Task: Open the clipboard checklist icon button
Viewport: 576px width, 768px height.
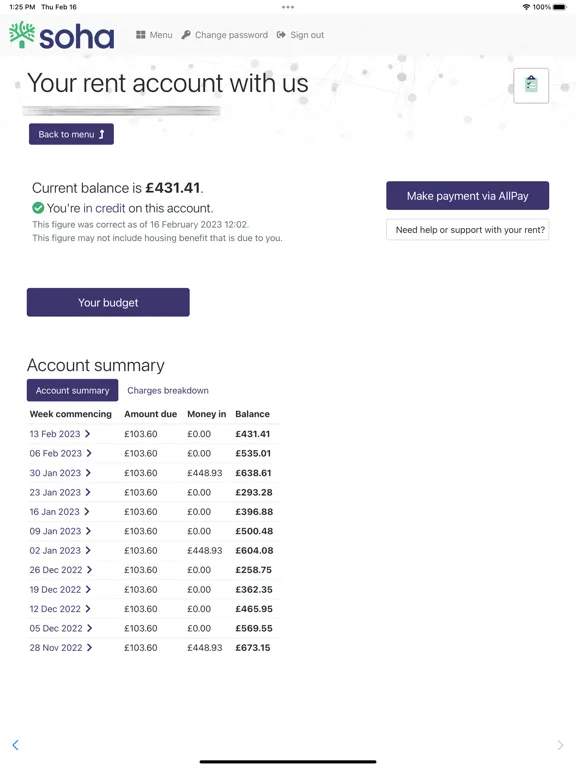Action: point(531,86)
